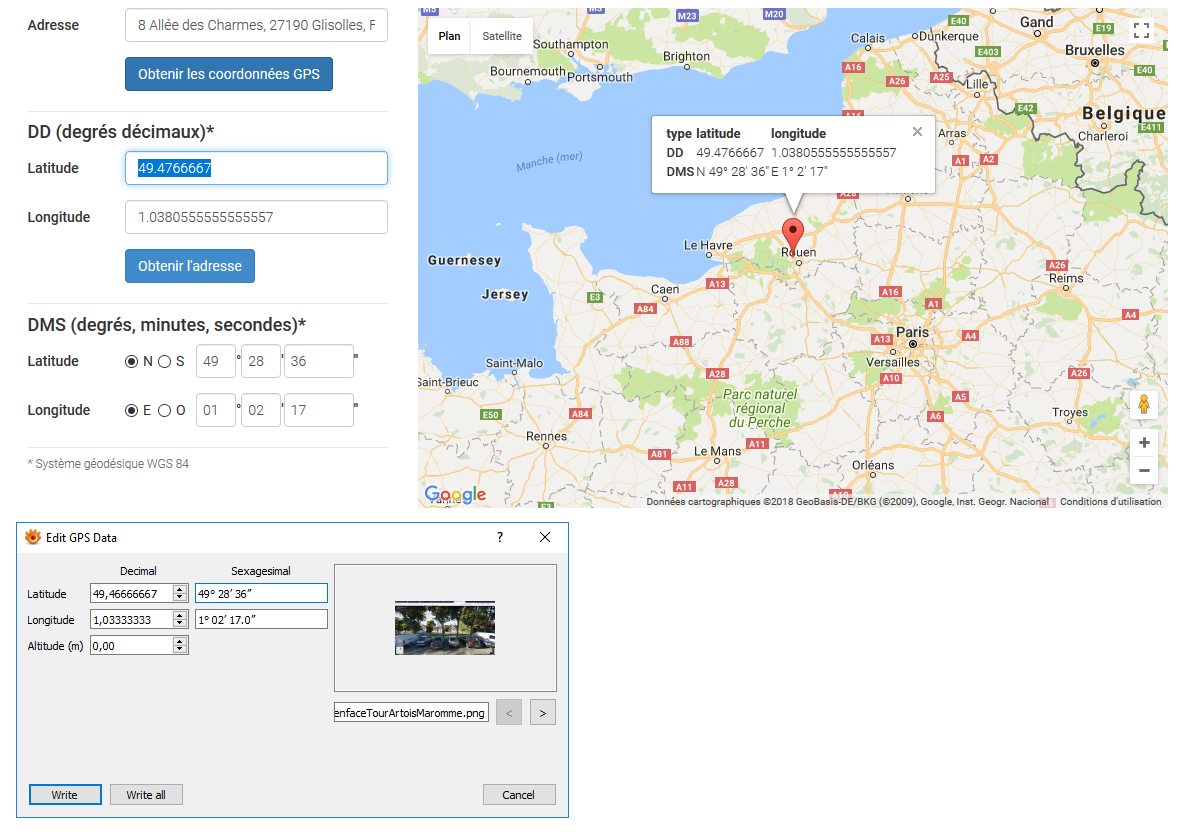1178x838 pixels.
Task: Click the red location marker on Rouen
Action: [x=793, y=236]
